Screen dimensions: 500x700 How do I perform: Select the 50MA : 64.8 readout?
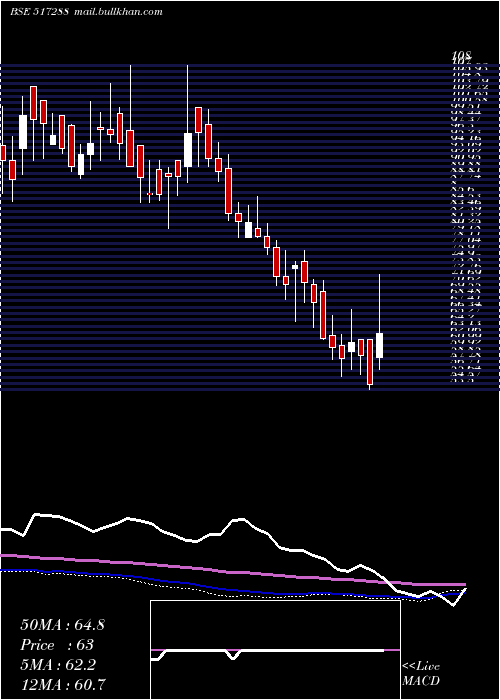tap(62, 625)
